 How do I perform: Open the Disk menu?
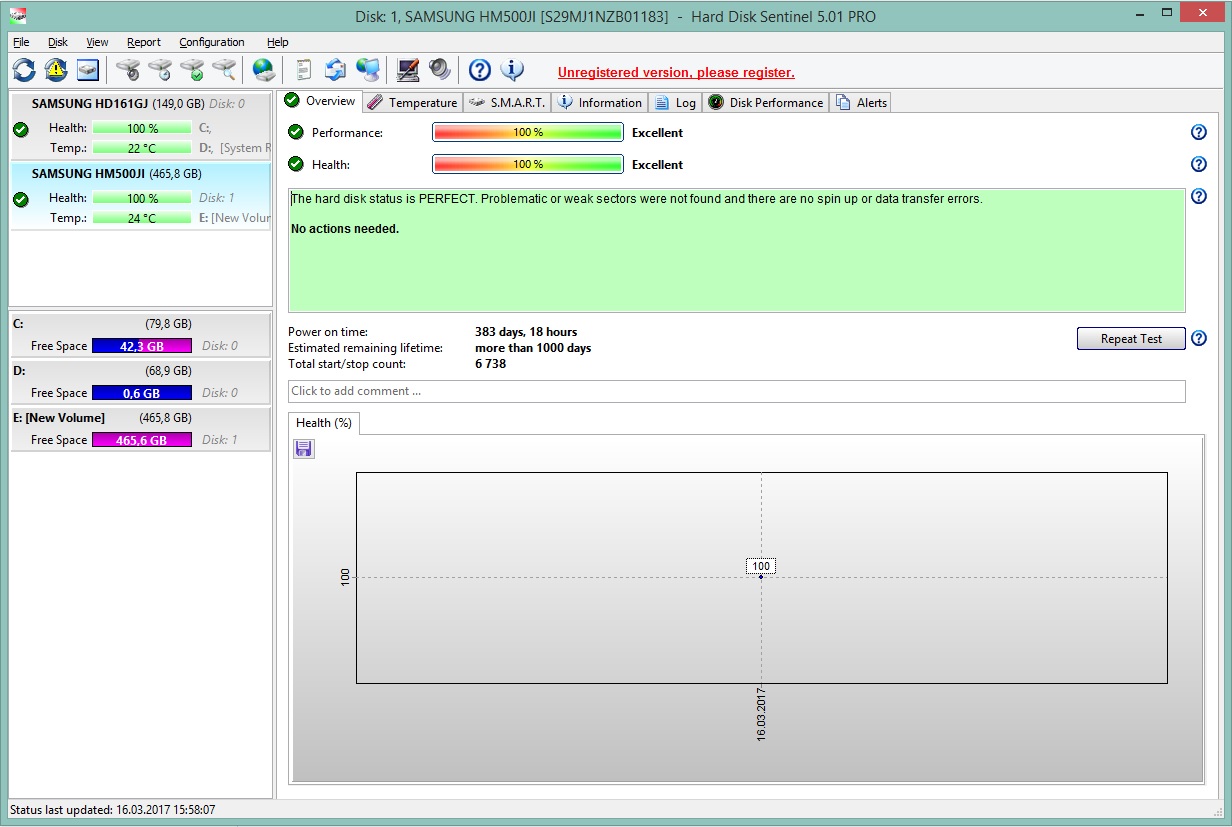click(58, 42)
